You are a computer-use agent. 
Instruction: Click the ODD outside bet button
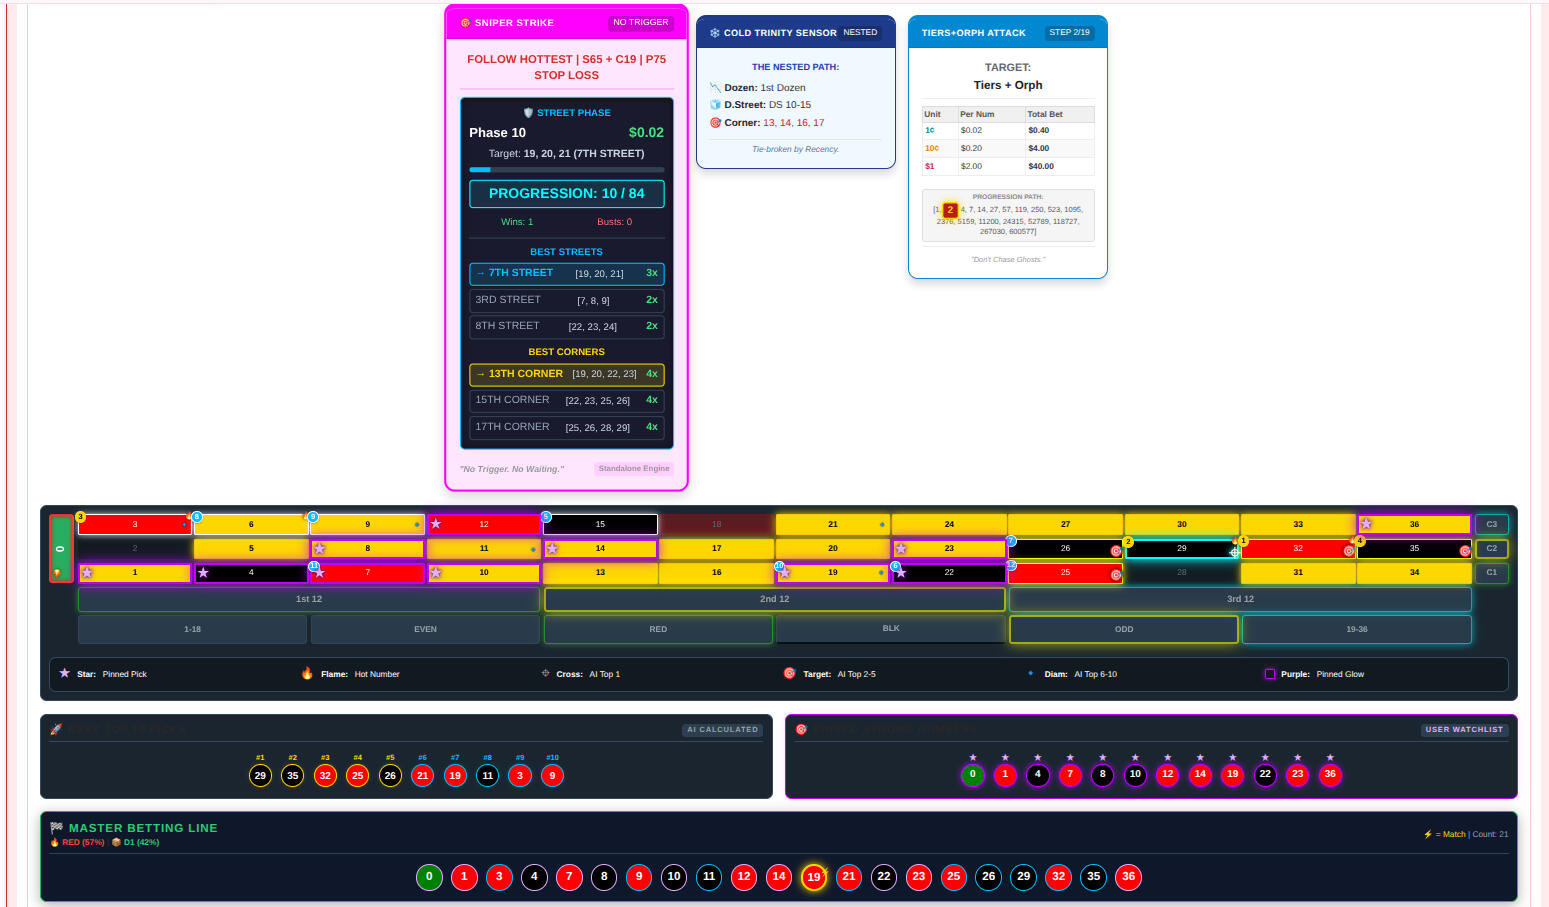coord(1124,629)
